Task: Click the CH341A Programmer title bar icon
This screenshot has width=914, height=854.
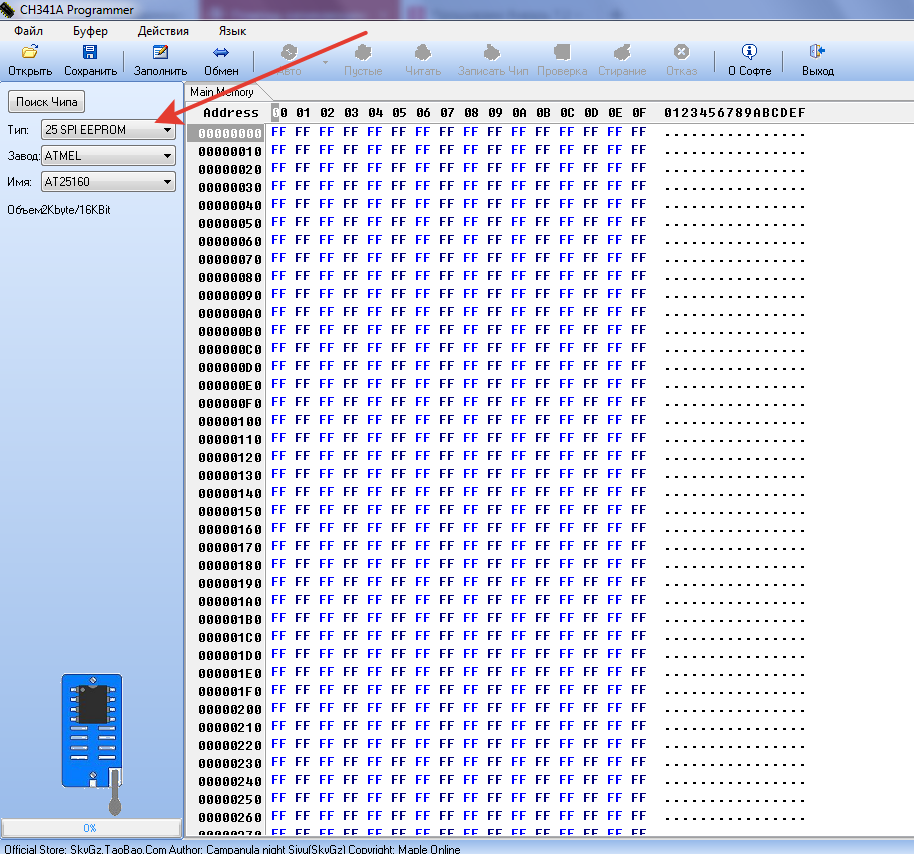Action: pyautogui.click(x=7, y=9)
